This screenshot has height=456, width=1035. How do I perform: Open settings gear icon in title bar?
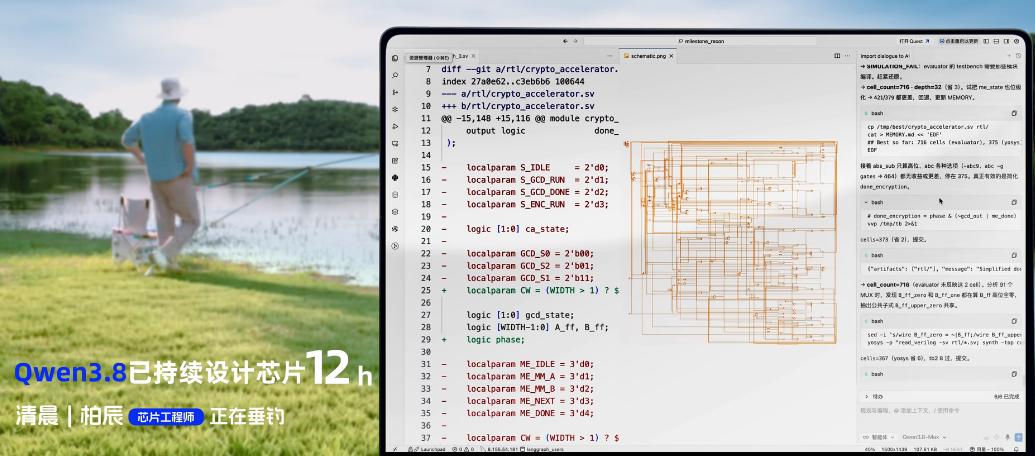1017,41
